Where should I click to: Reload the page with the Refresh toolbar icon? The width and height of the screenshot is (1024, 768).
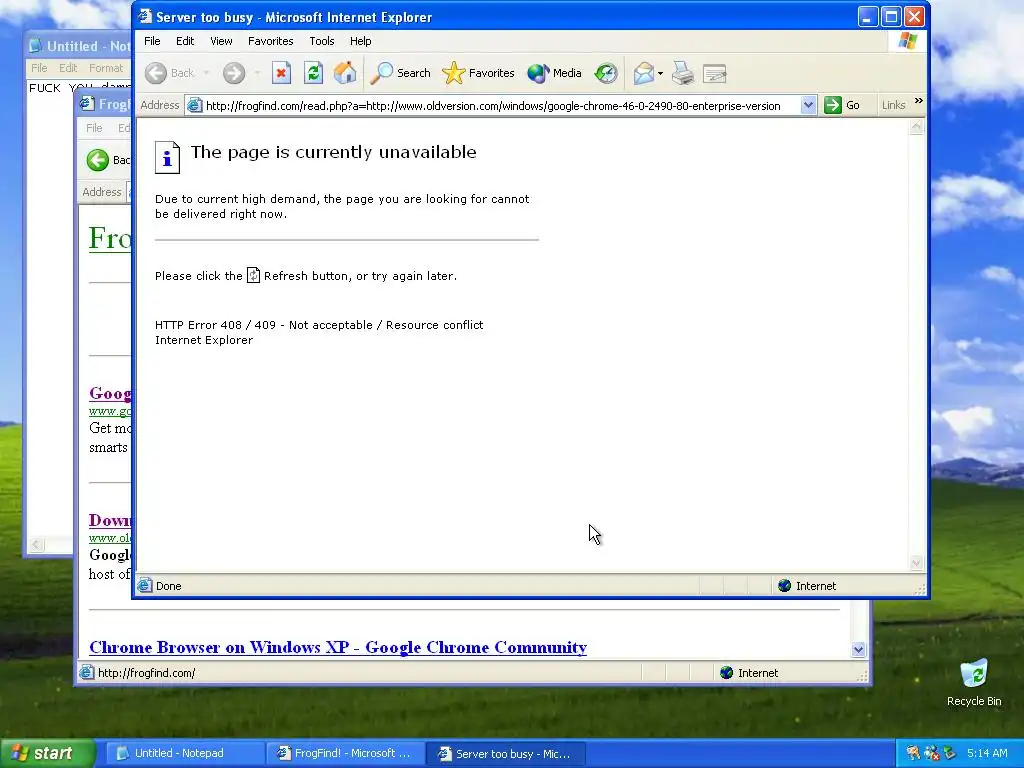pyautogui.click(x=313, y=72)
